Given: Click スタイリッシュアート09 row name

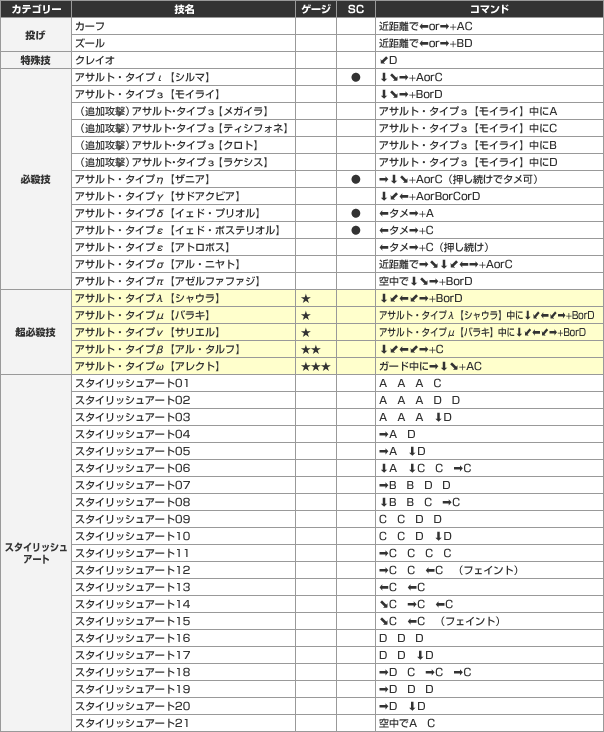Looking at the screenshot, I should pos(132,519).
